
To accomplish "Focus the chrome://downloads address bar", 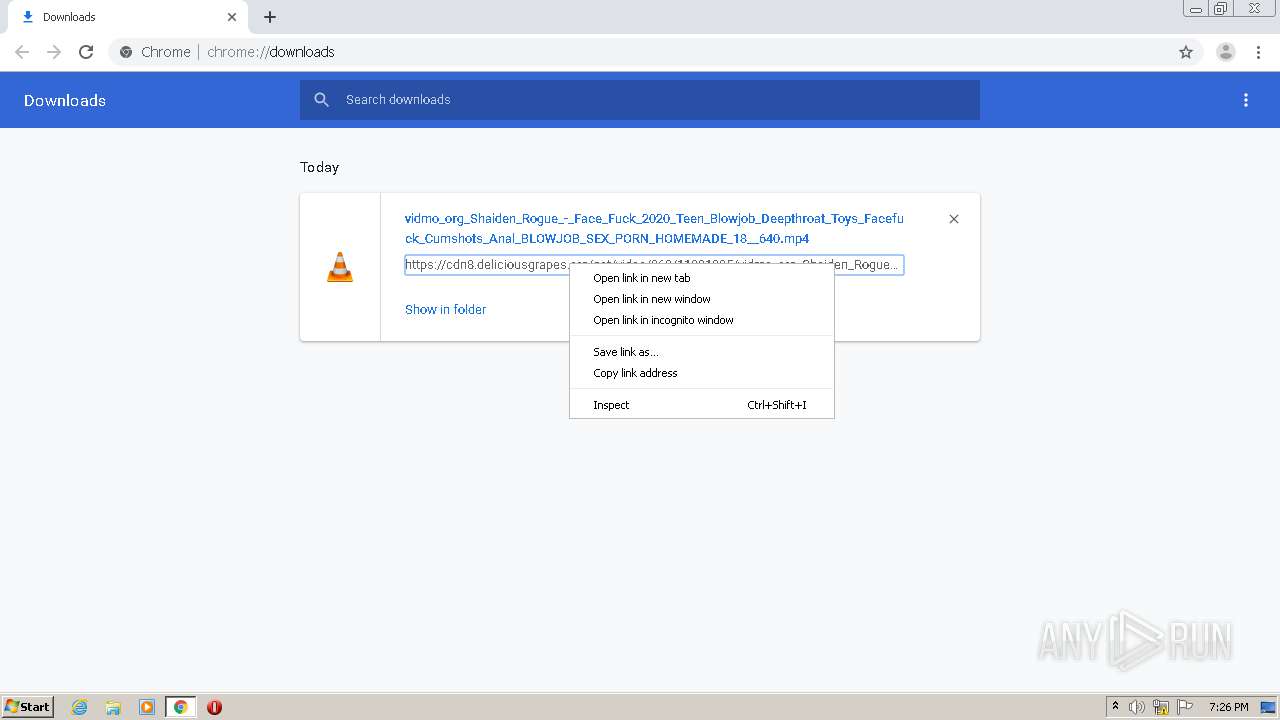I will click(640, 52).
